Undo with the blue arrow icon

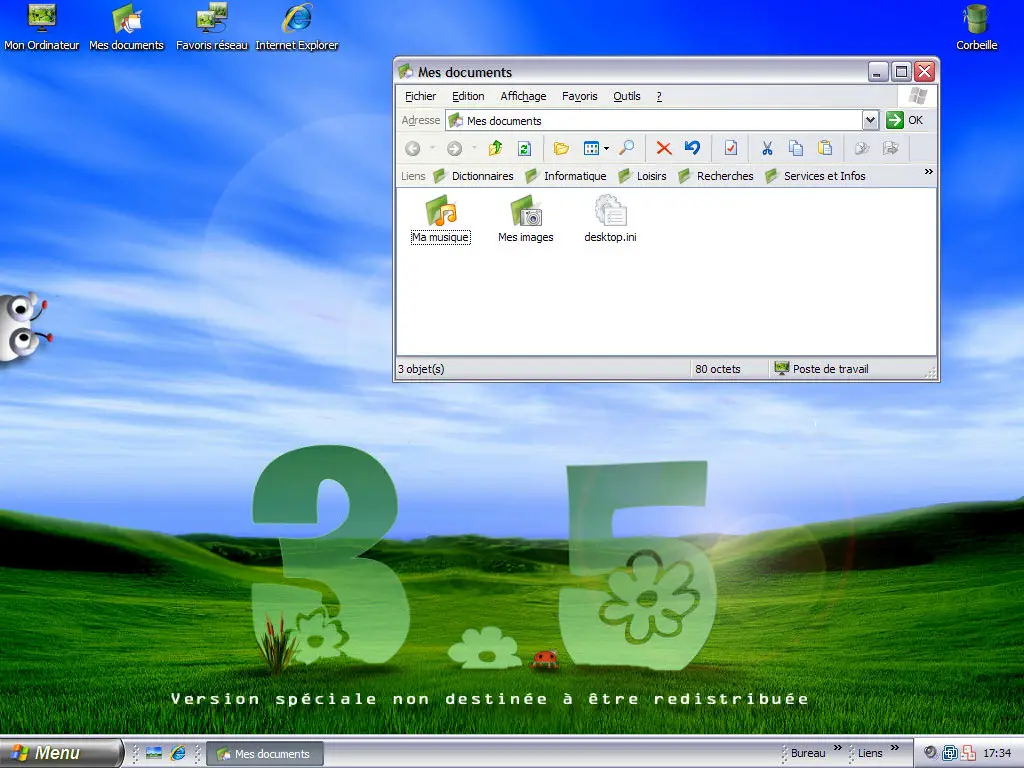click(693, 148)
